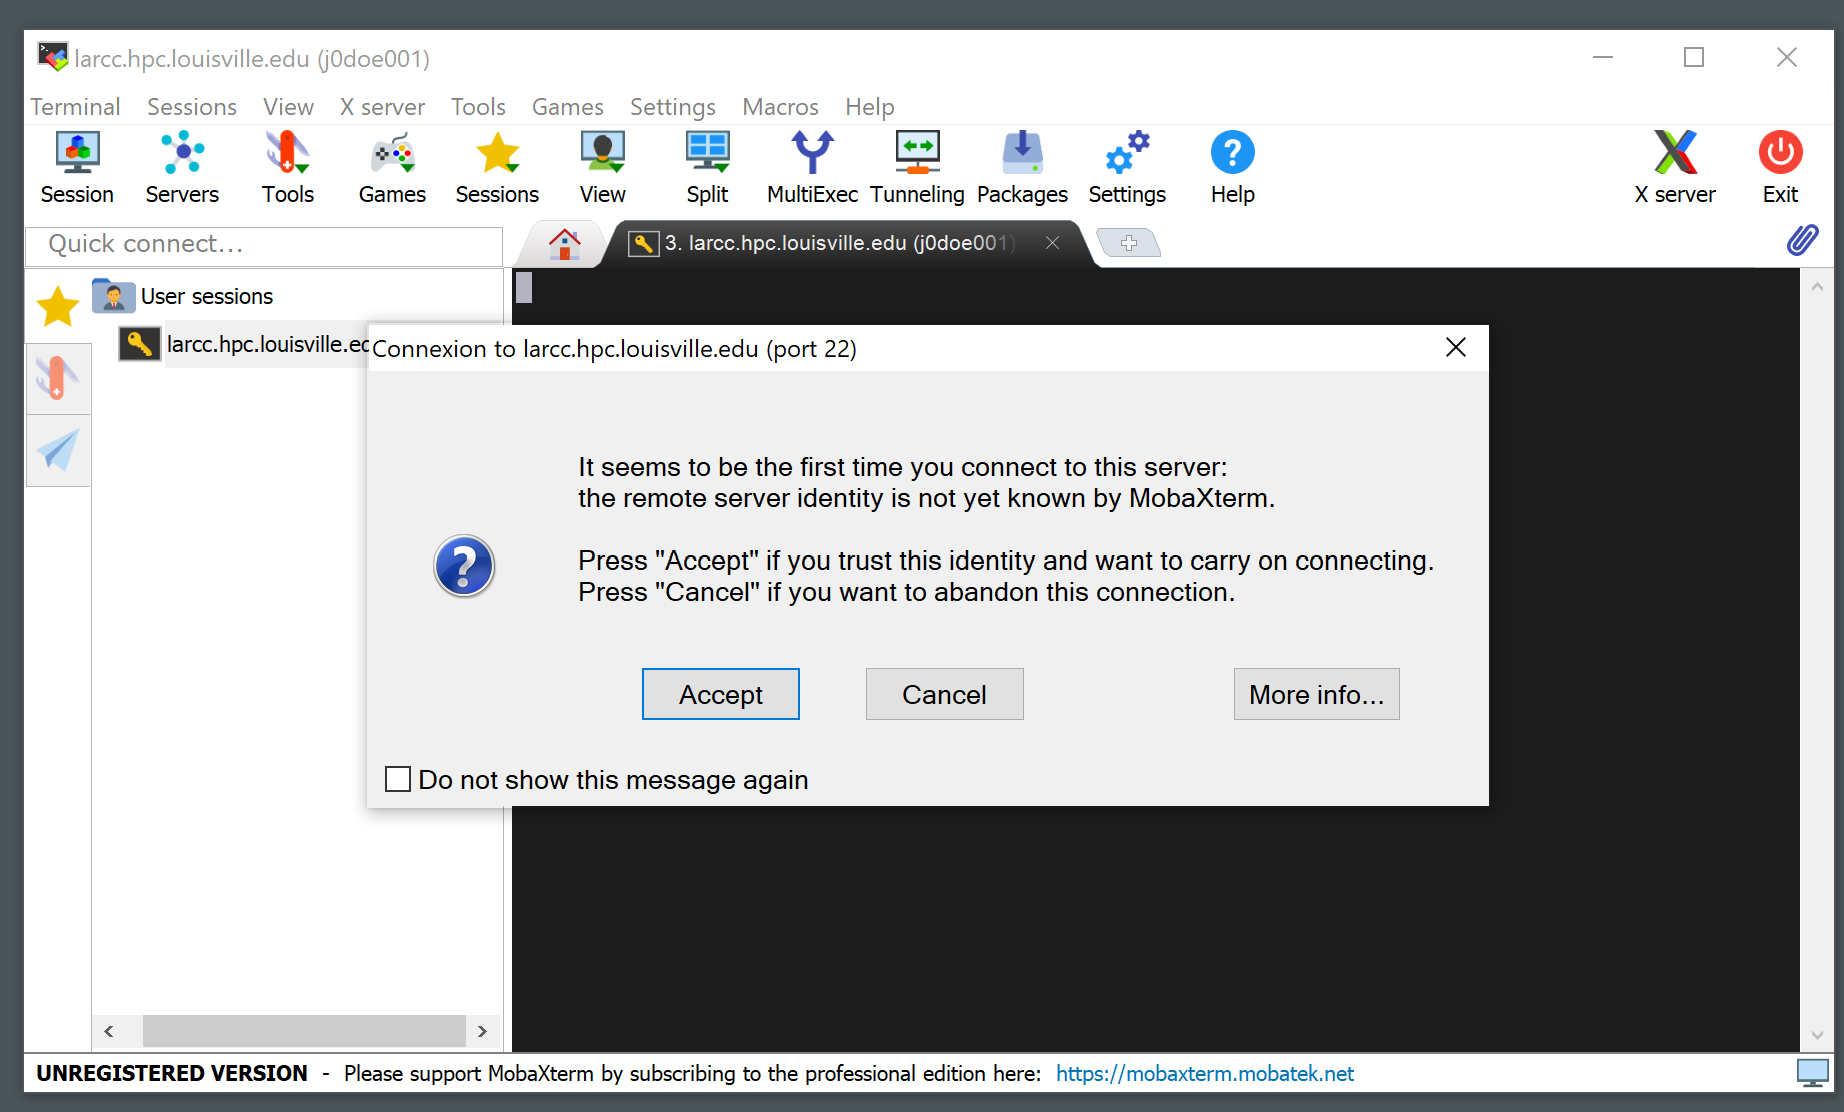Open the Macros menu
Screen dimensions: 1844x1112
(x=780, y=107)
